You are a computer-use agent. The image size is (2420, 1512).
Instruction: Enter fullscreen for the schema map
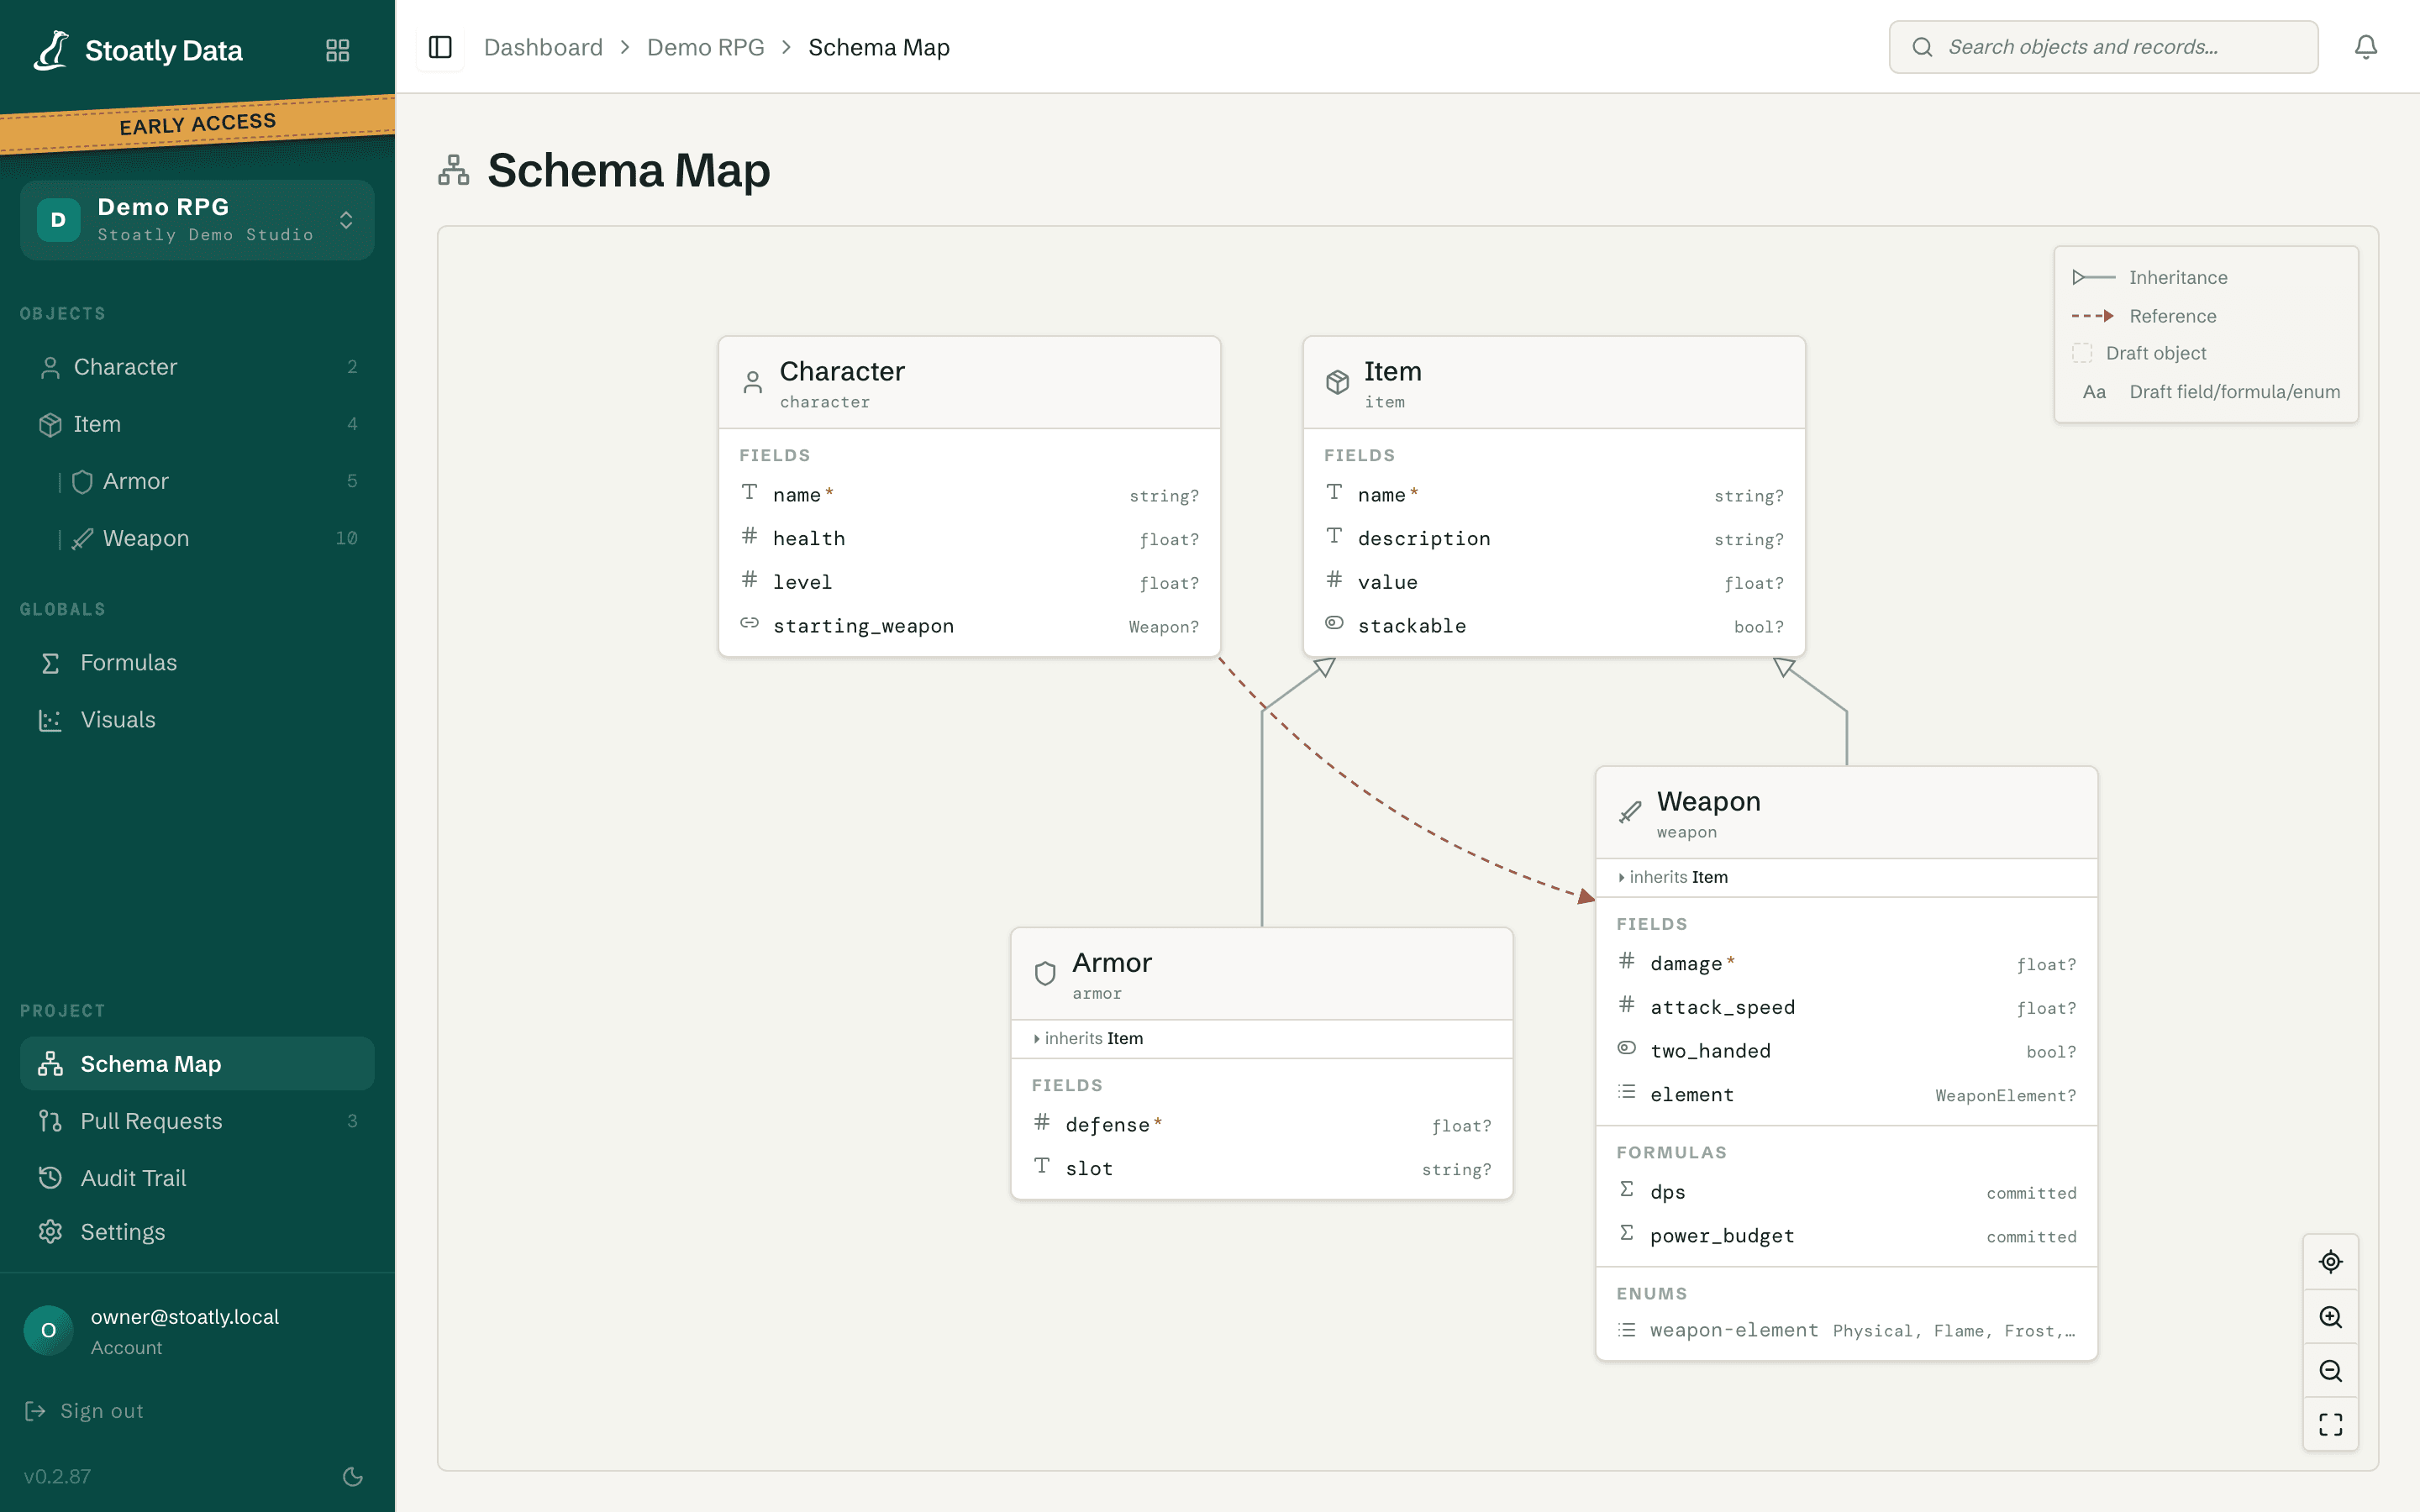click(2330, 1425)
